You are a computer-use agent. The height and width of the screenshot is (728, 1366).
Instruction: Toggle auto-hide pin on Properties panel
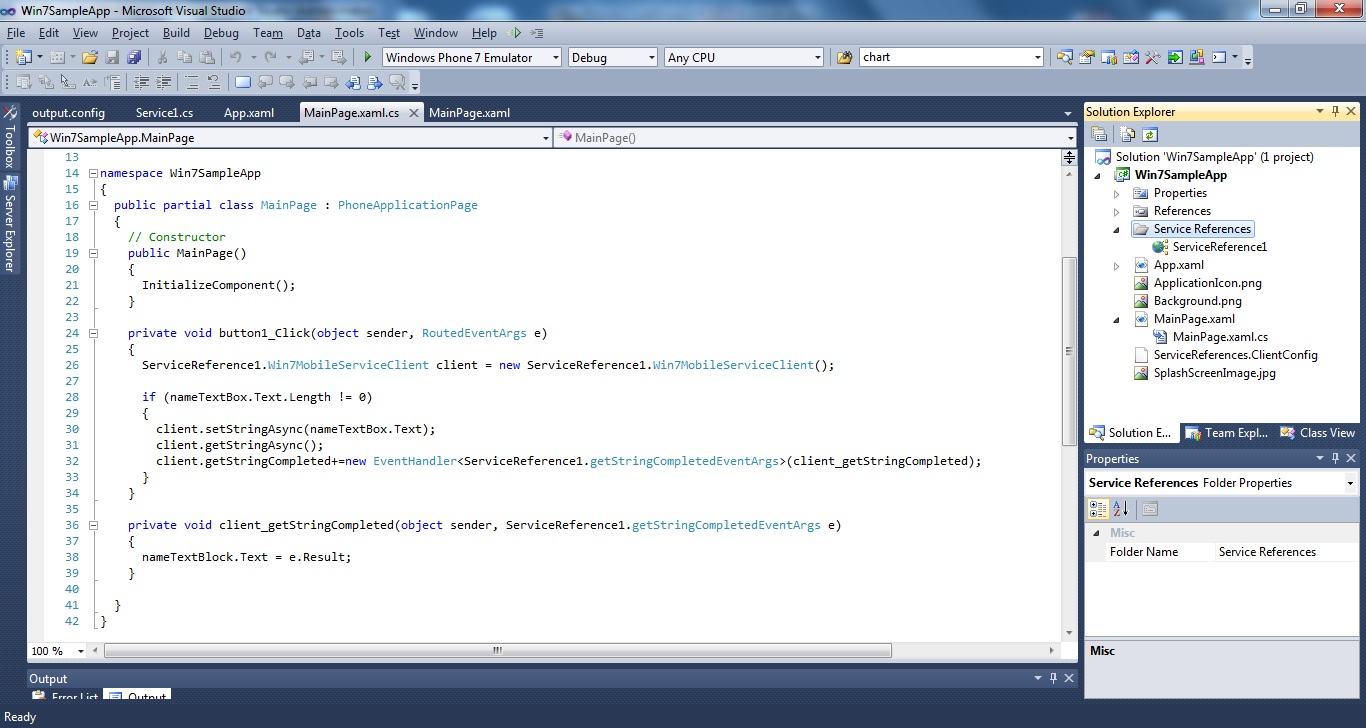(1335, 458)
